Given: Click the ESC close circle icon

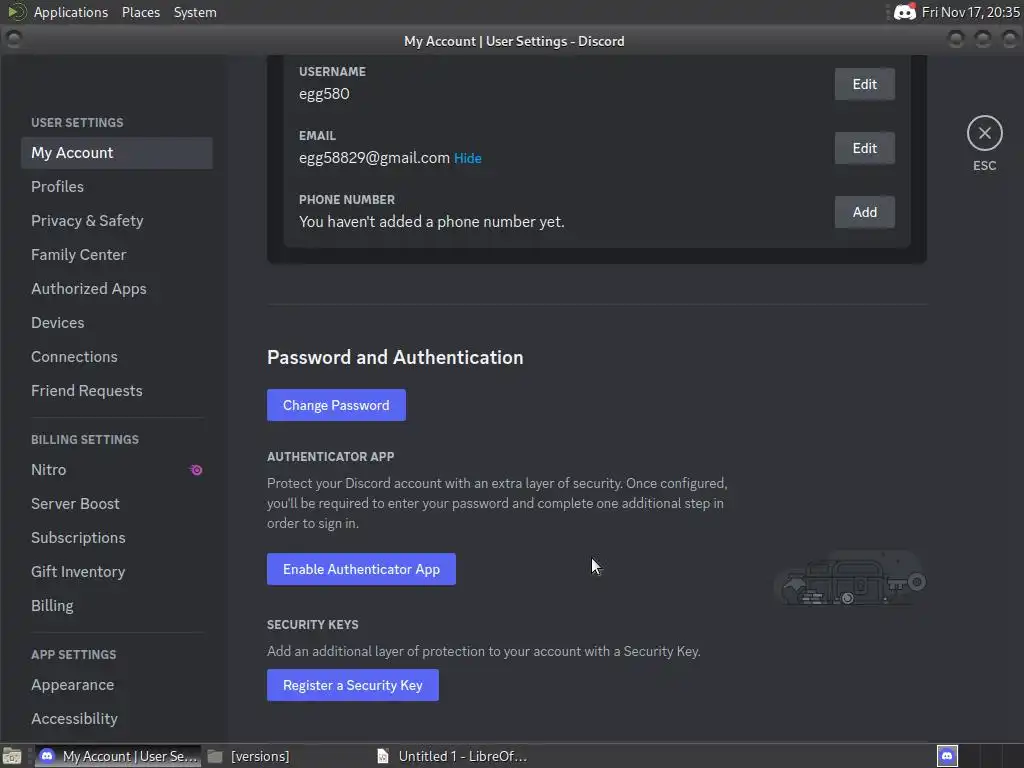Looking at the screenshot, I should click(984, 133).
